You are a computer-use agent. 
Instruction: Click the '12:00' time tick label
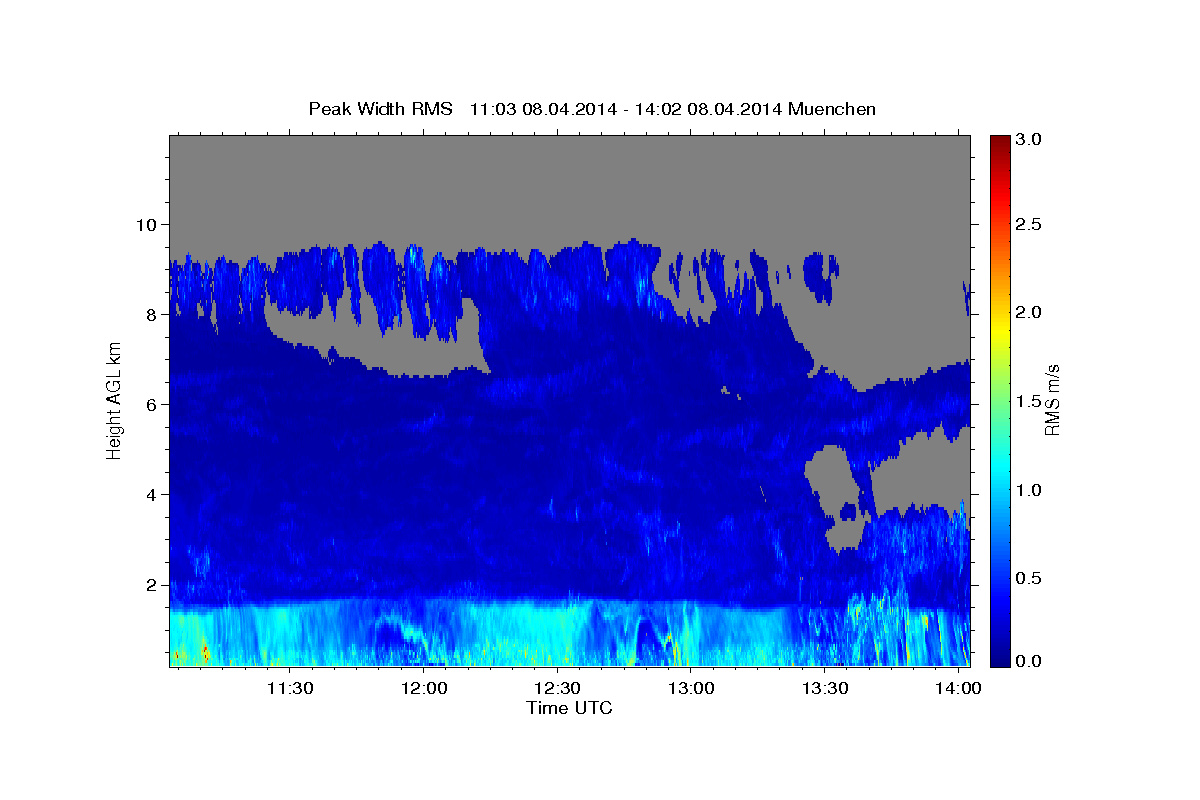[424, 690]
